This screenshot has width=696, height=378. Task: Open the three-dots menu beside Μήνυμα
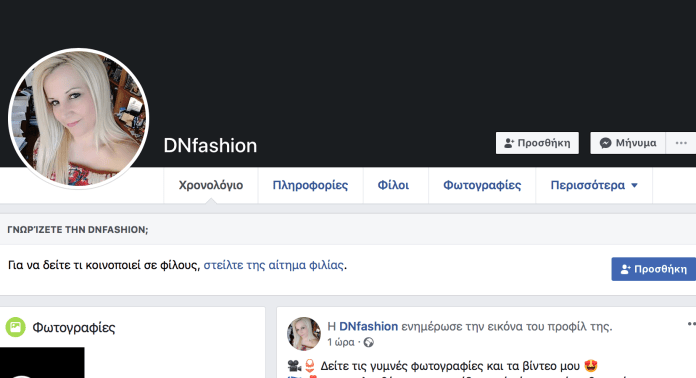coord(681,143)
